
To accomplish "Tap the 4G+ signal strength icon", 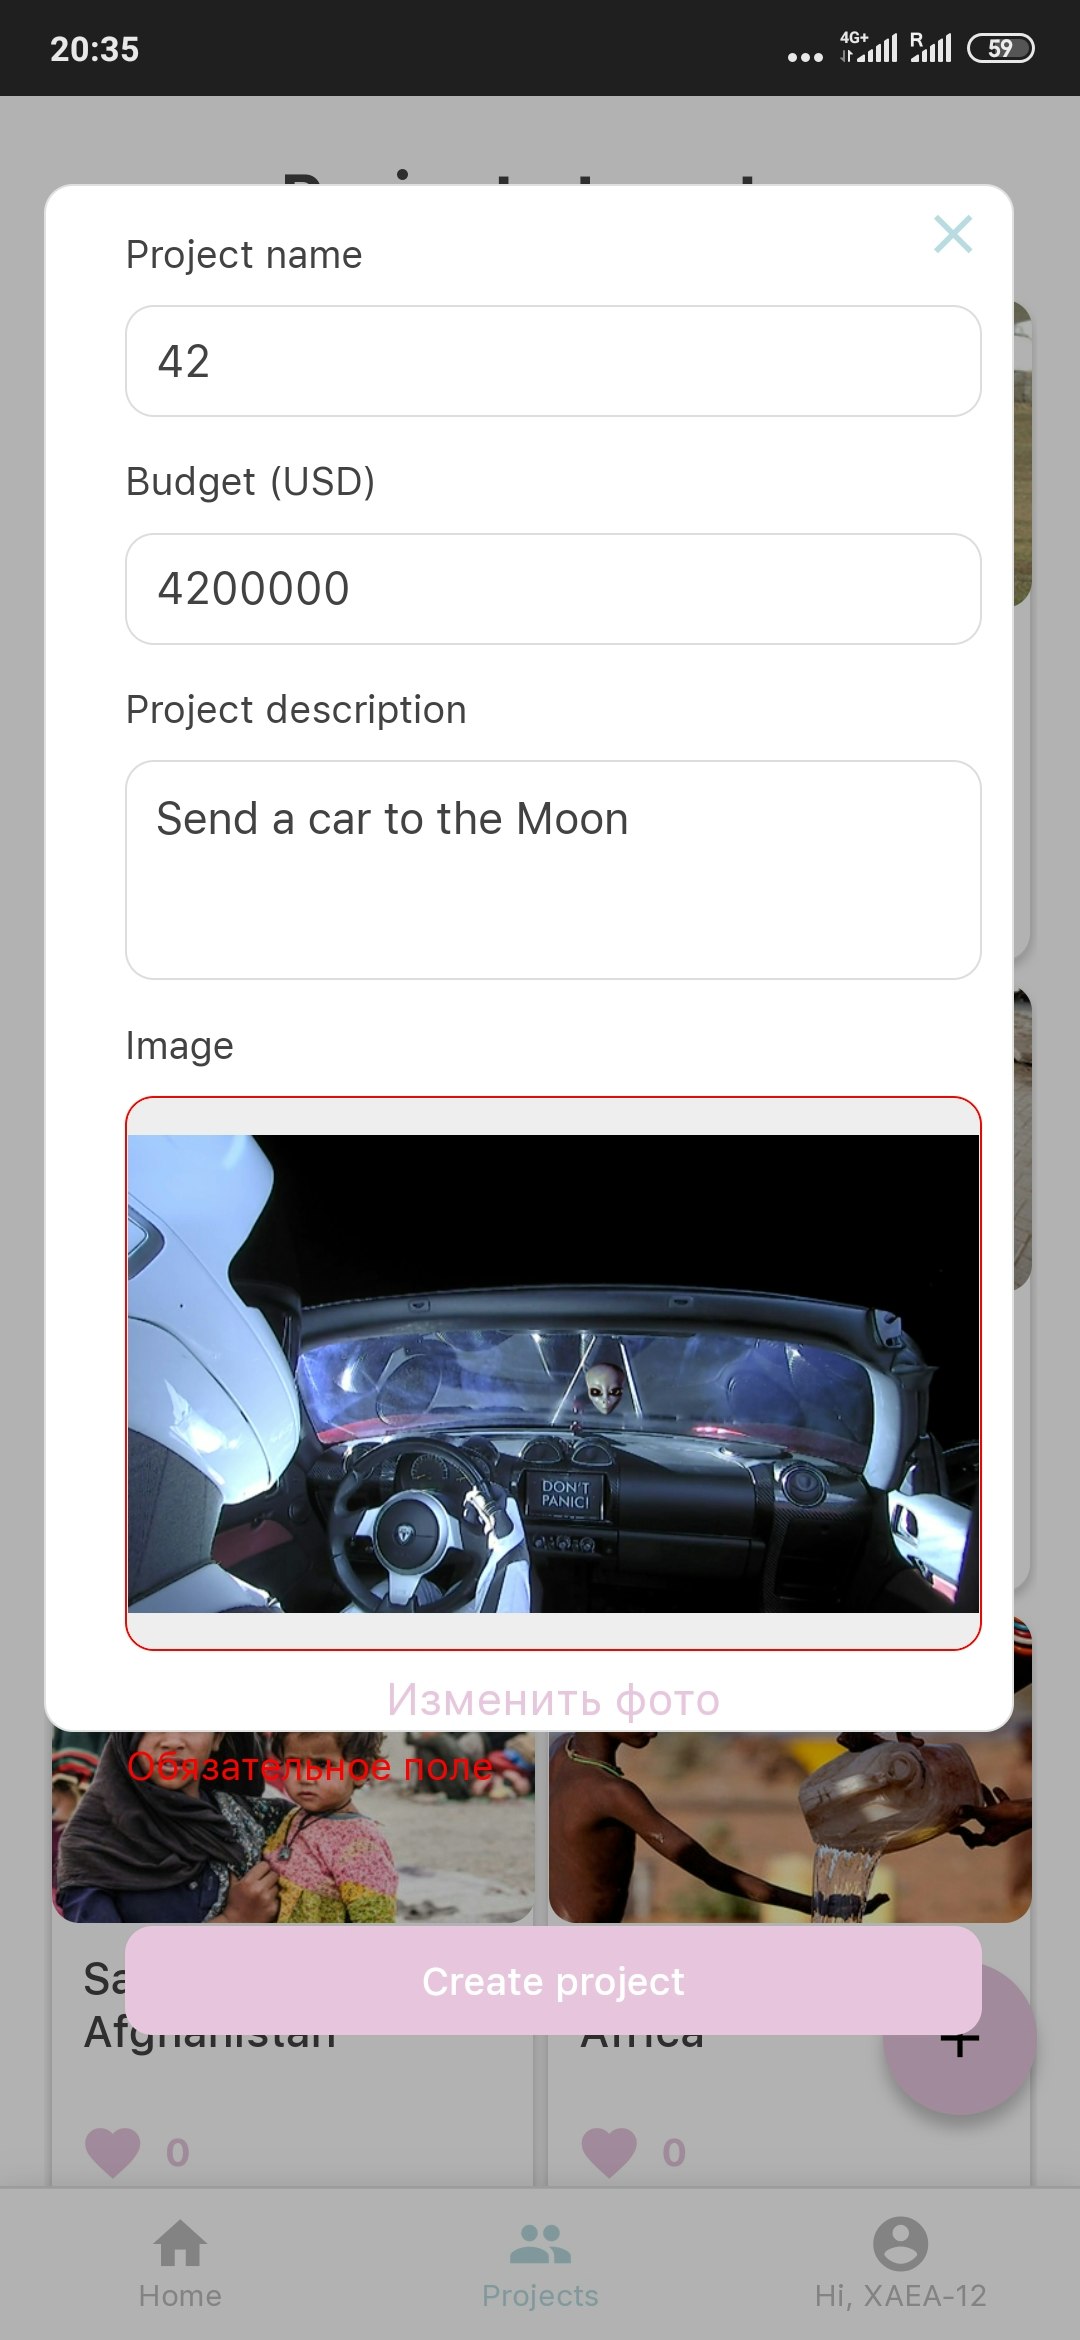I will pyautogui.click(x=868, y=47).
